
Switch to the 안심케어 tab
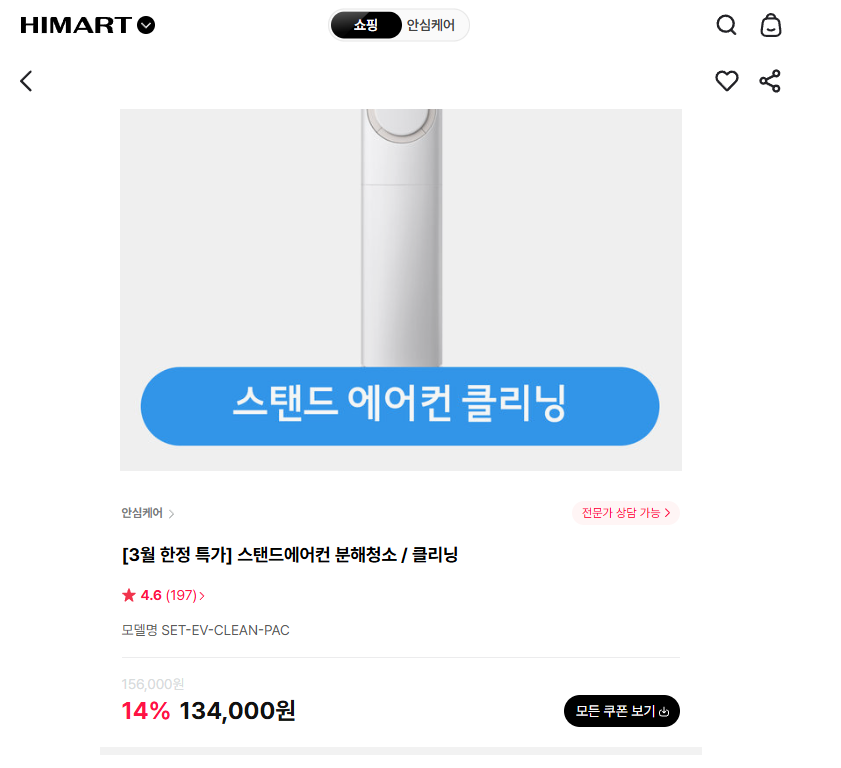pyautogui.click(x=431, y=25)
